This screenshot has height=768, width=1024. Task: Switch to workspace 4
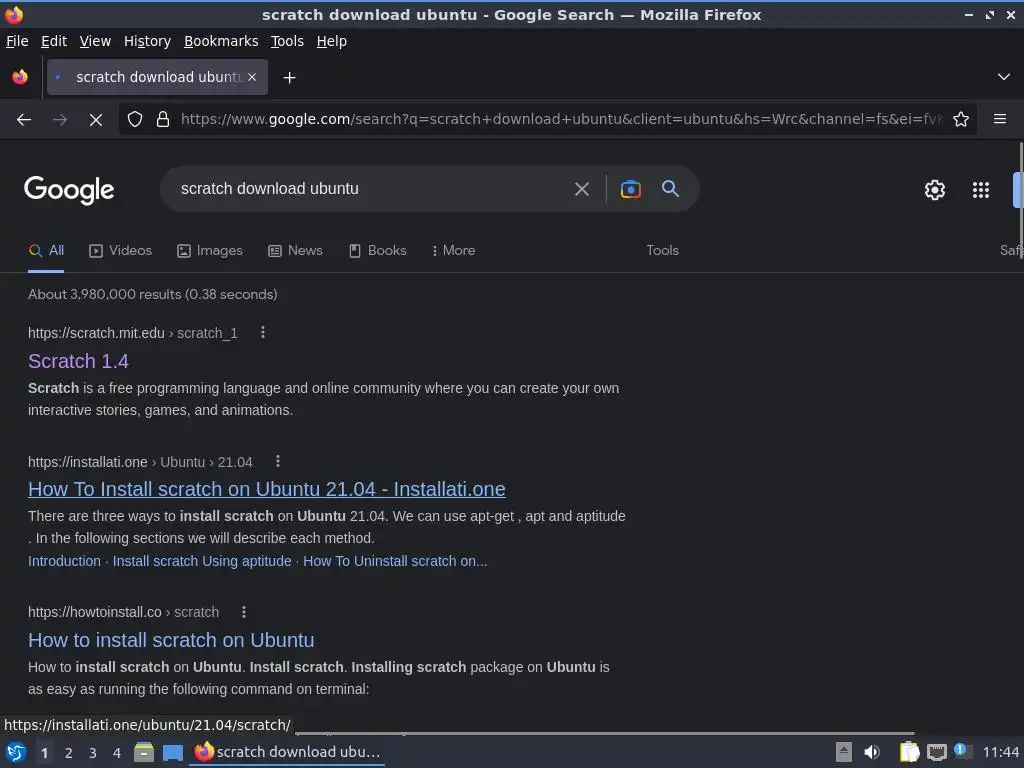point(117,753)
